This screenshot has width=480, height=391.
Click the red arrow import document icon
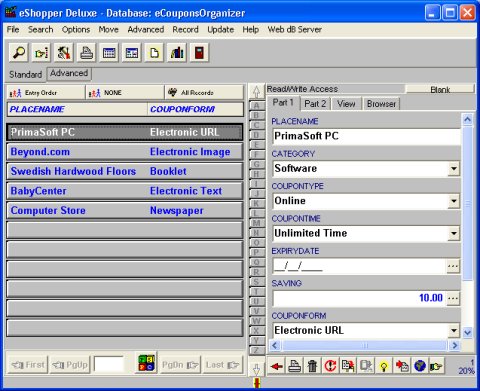402,366
